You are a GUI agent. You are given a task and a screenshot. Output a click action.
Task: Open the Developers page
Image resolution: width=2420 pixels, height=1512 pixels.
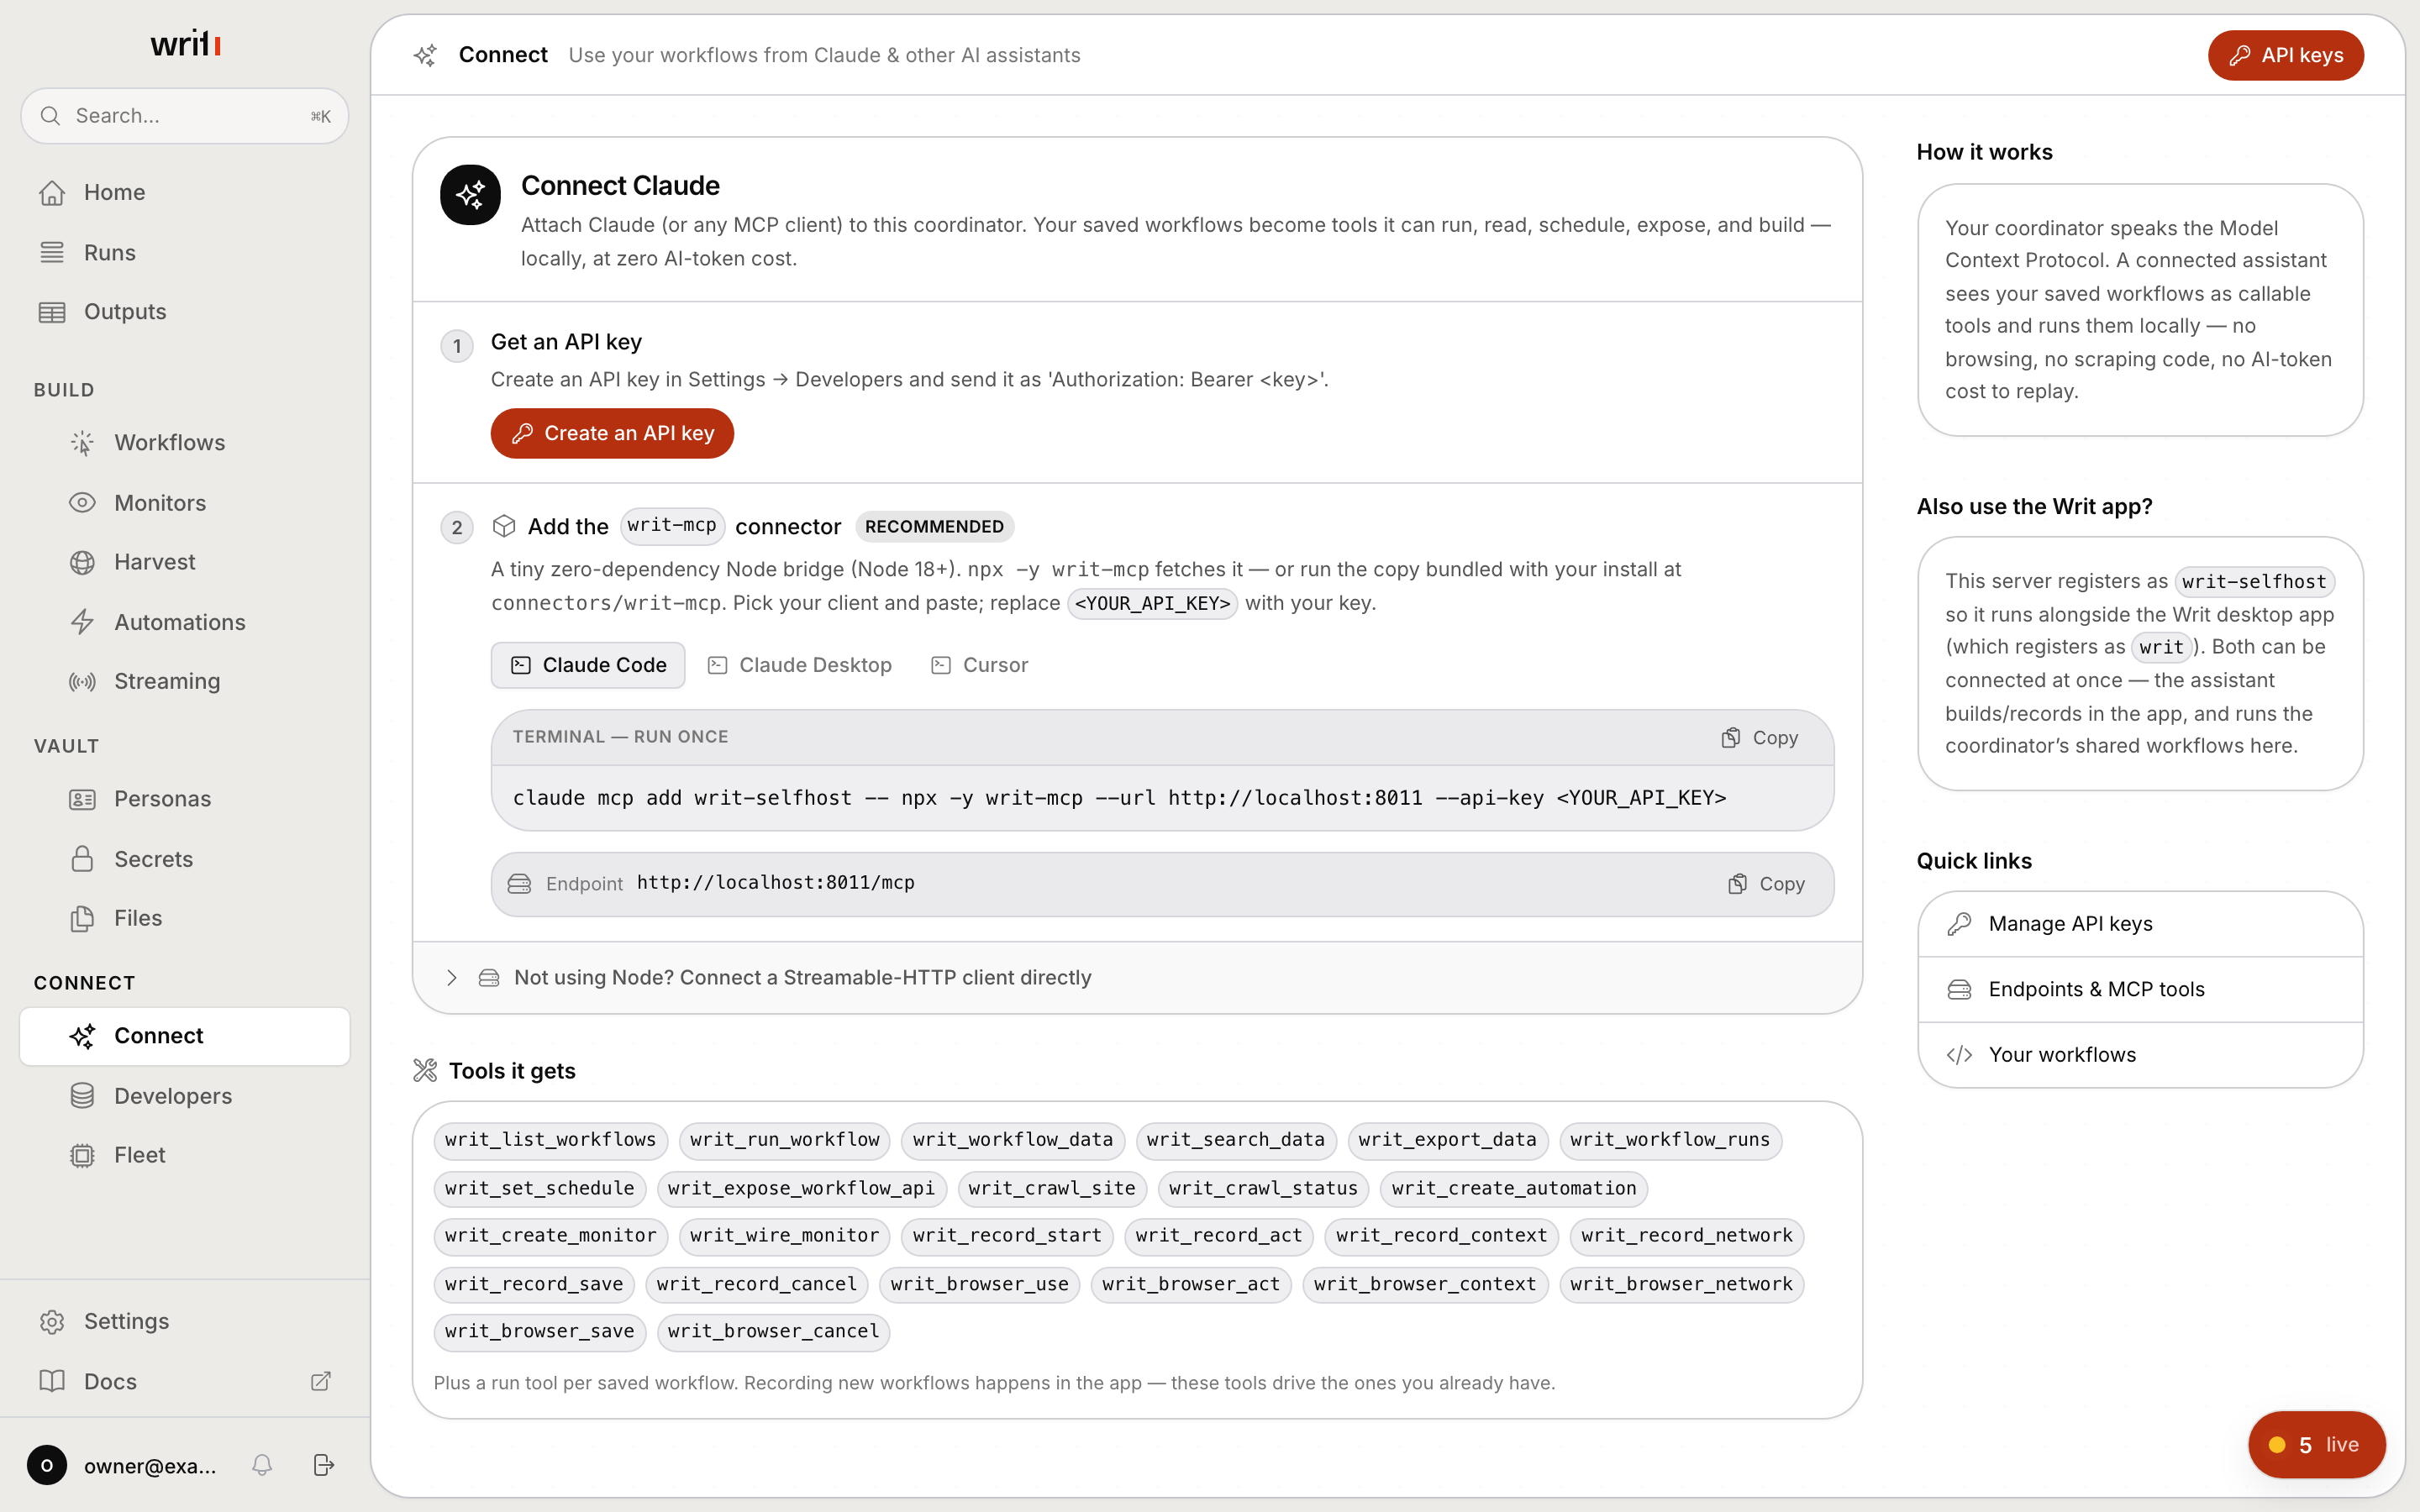185,1096
